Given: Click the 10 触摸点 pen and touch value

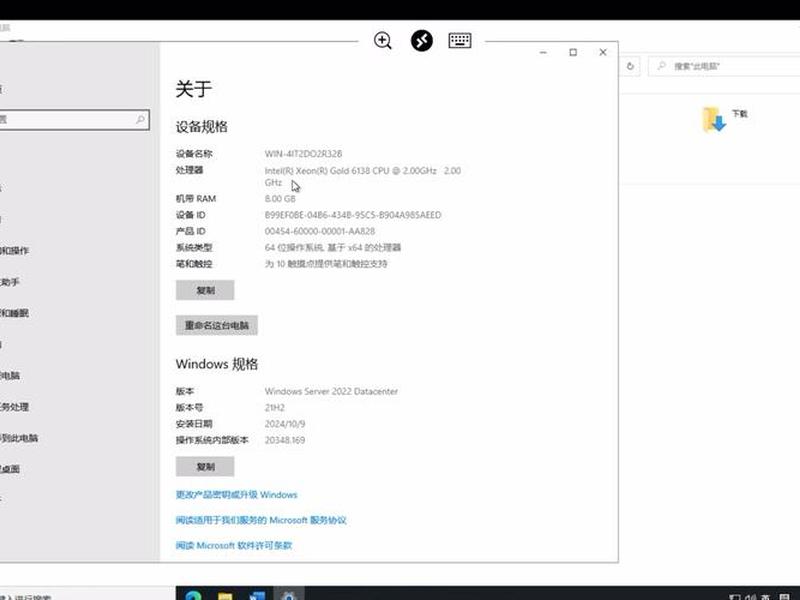Looking at the screenshot, I should click(x=326, y=264).
